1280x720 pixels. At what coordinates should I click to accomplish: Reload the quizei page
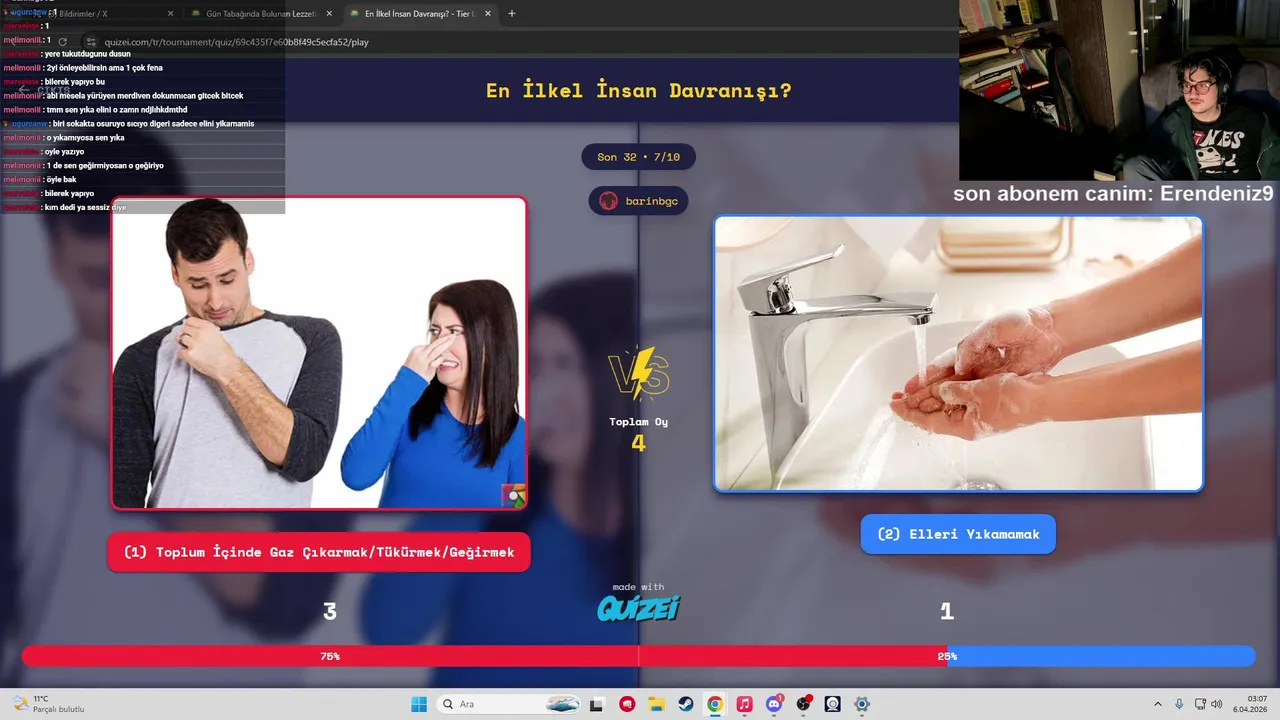point(62,42)
